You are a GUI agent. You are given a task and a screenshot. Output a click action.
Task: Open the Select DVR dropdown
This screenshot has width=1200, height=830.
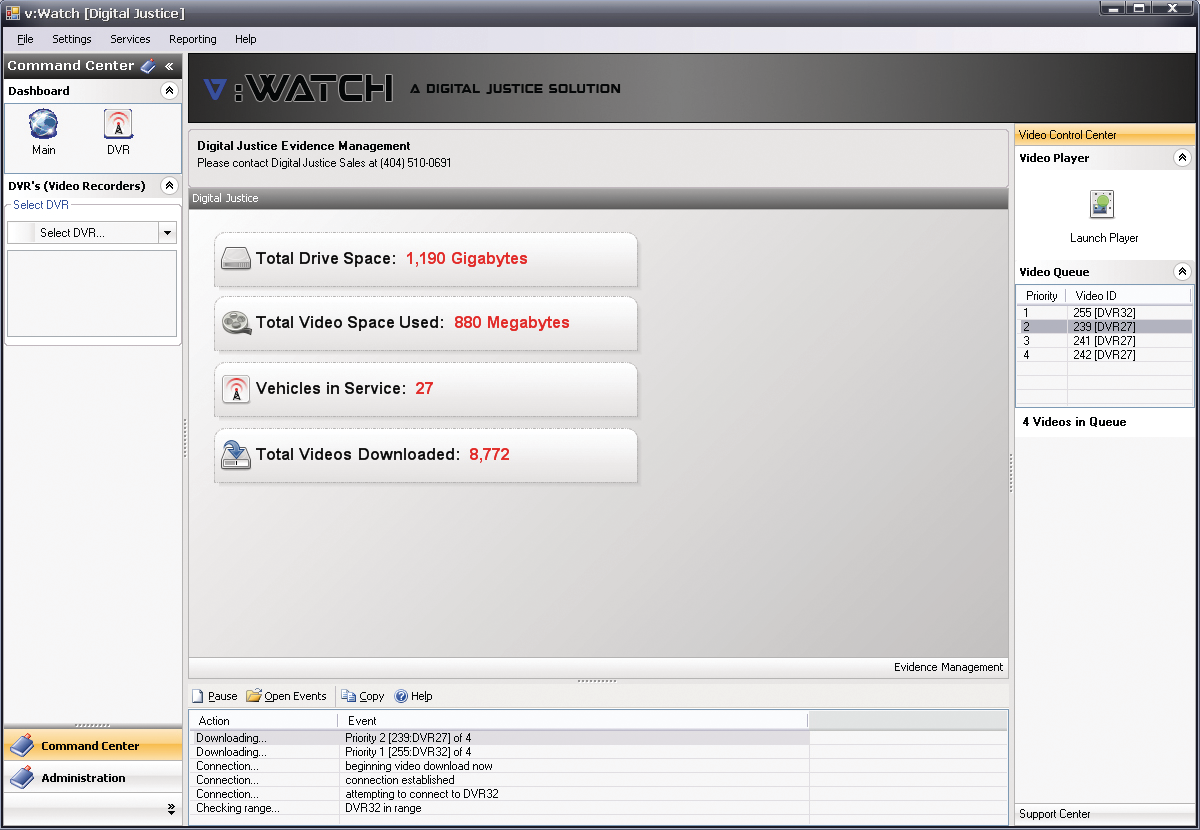[x=168, y=232]
